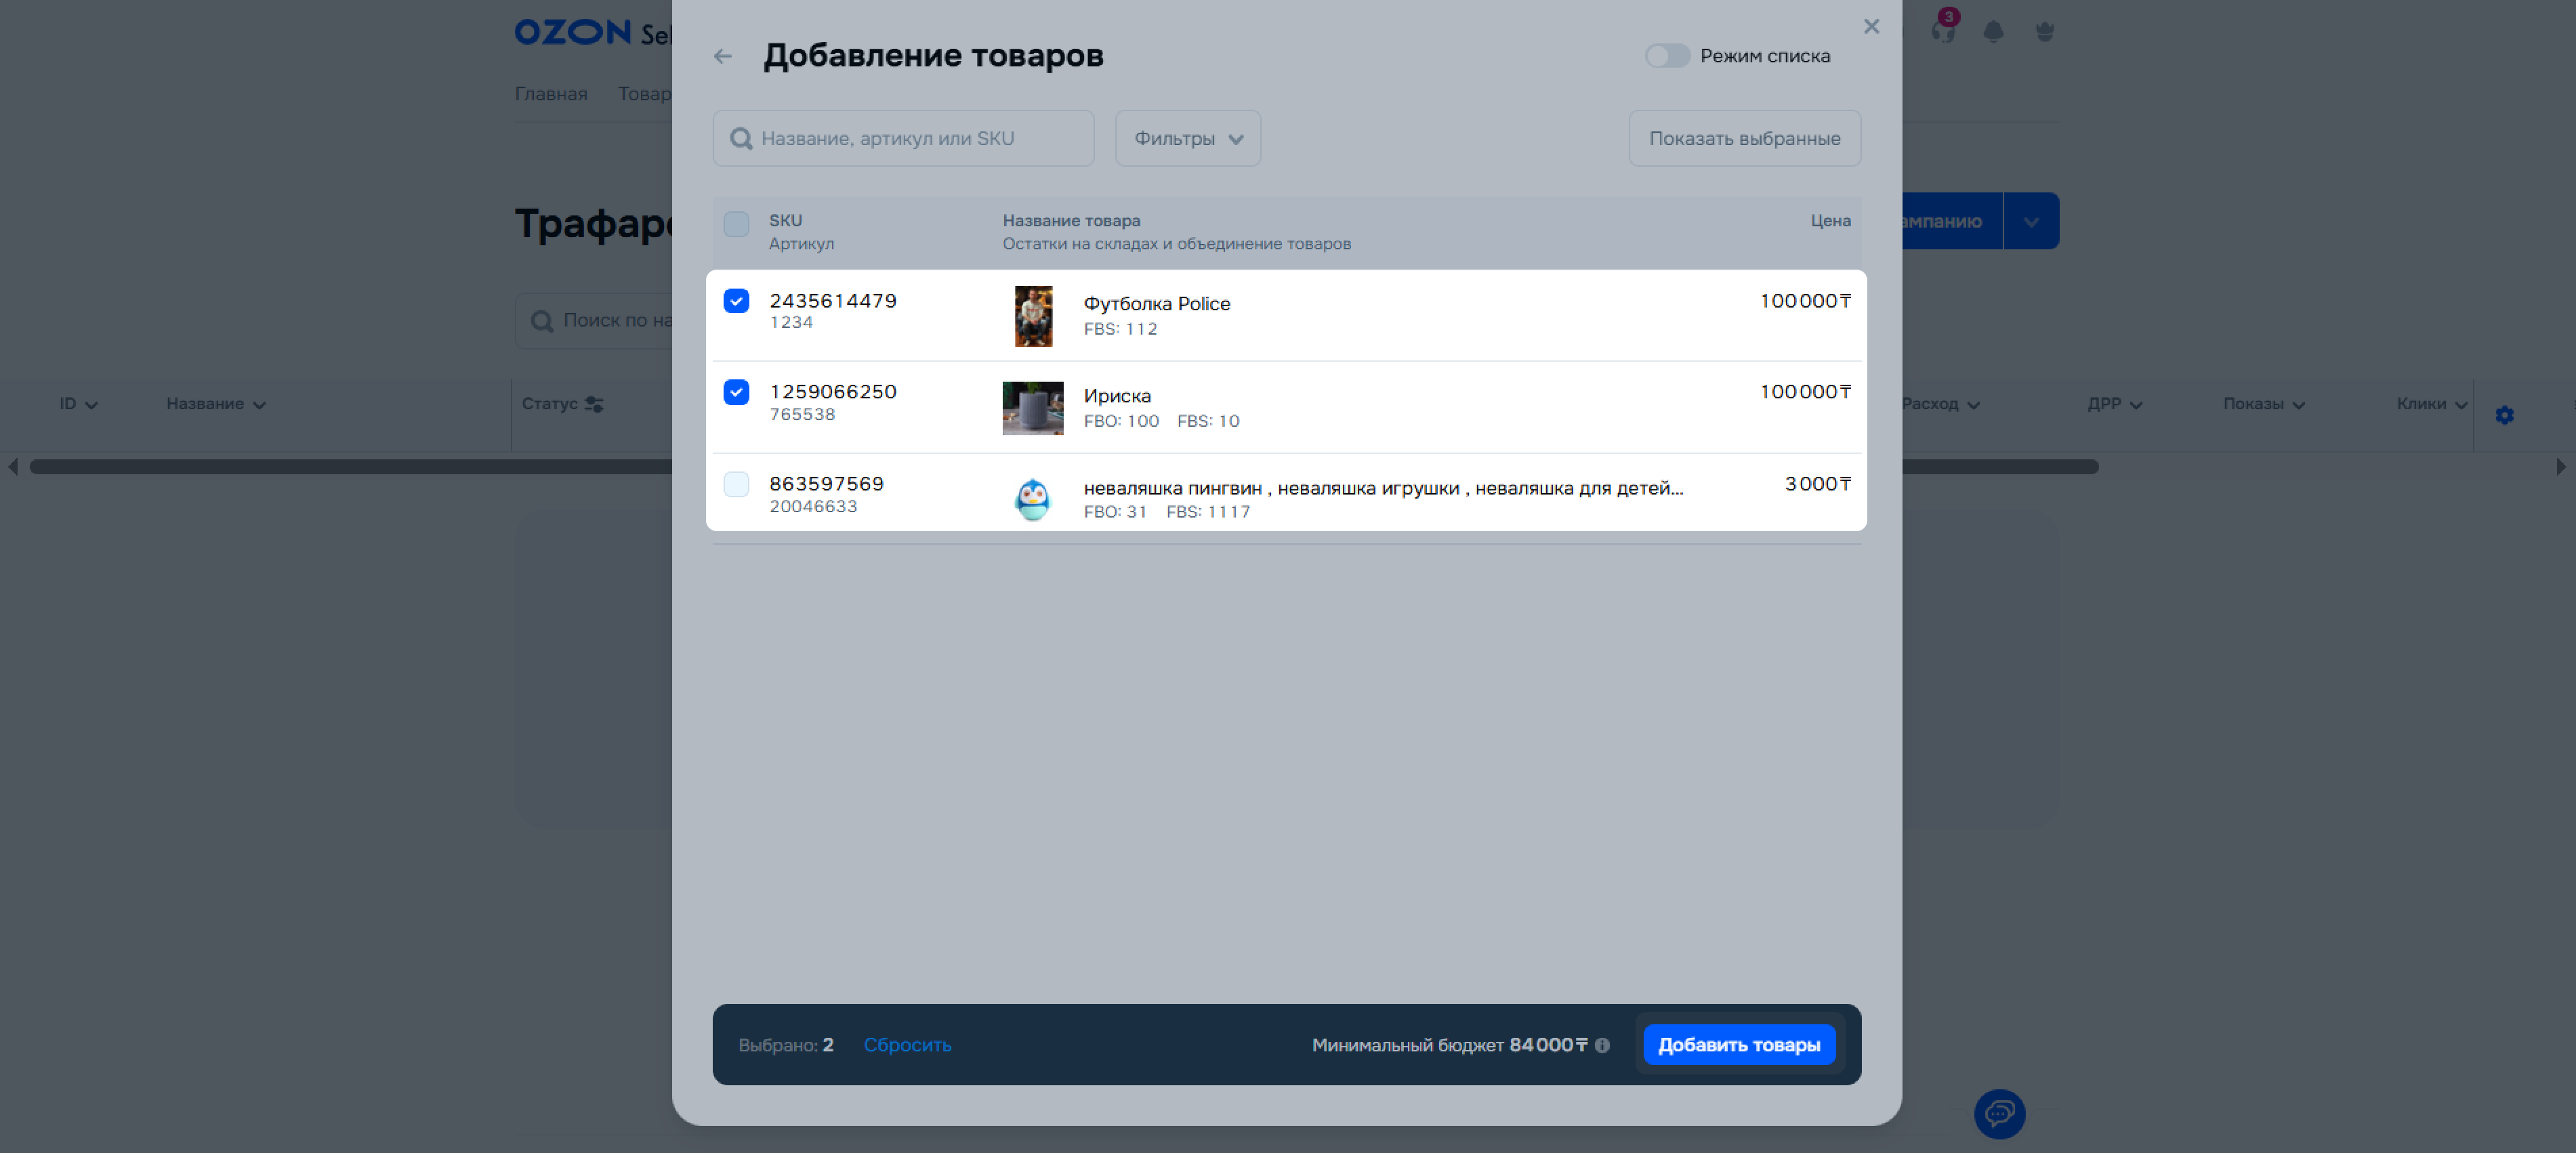The image size is (2576, 1153).
Task: Open the Футболка Police thumbnail
Action: click(x=1033, y=316)
